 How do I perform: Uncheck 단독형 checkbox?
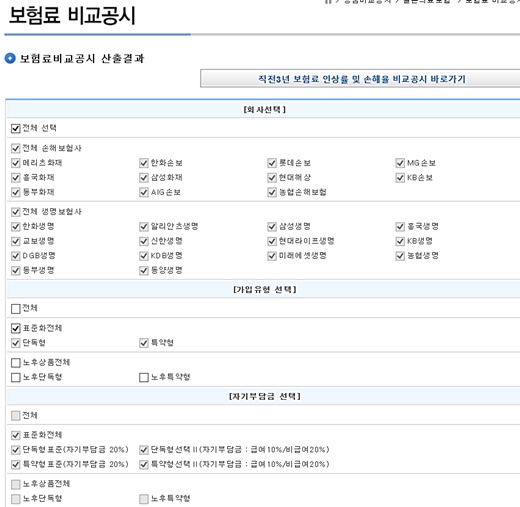click(x=16, y=343)
